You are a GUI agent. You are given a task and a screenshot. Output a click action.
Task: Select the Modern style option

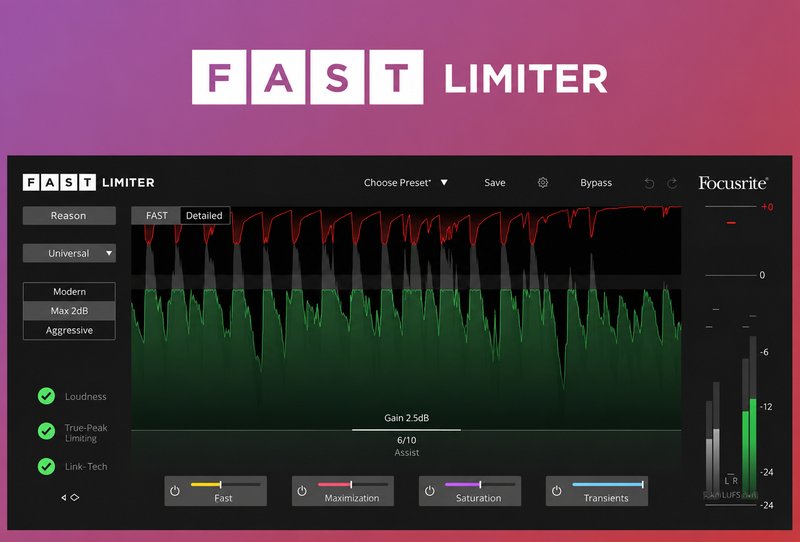[69, 291]
